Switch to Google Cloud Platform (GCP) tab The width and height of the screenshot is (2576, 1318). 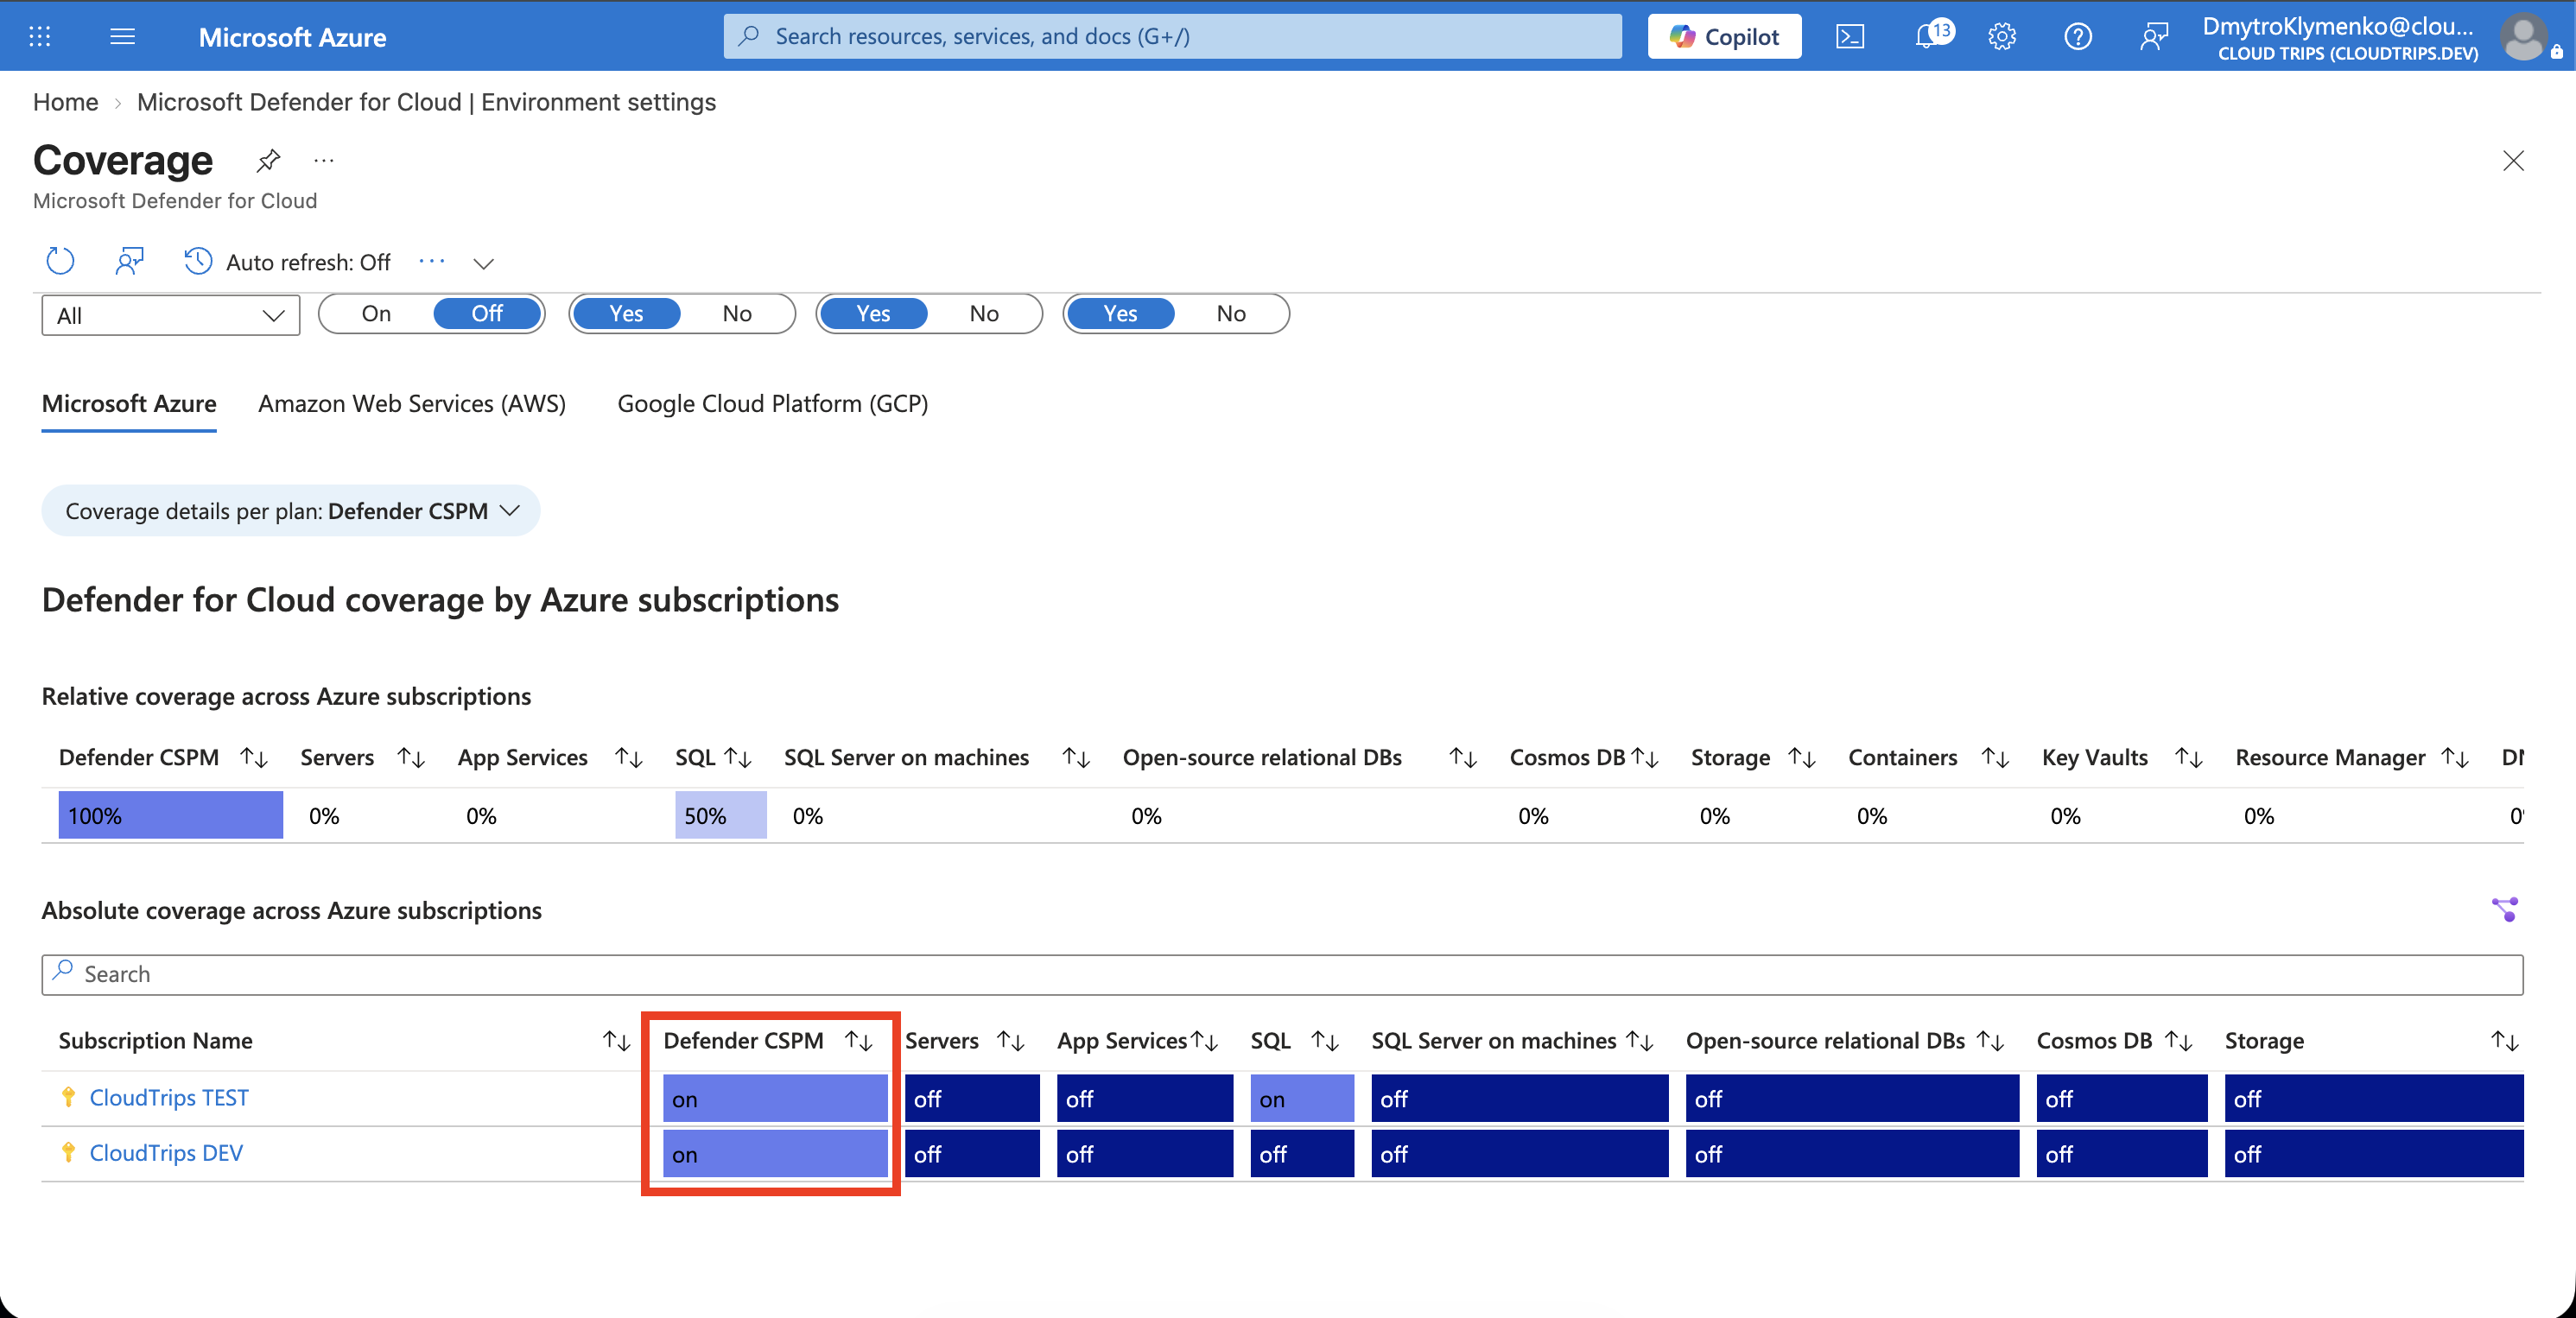773,404
